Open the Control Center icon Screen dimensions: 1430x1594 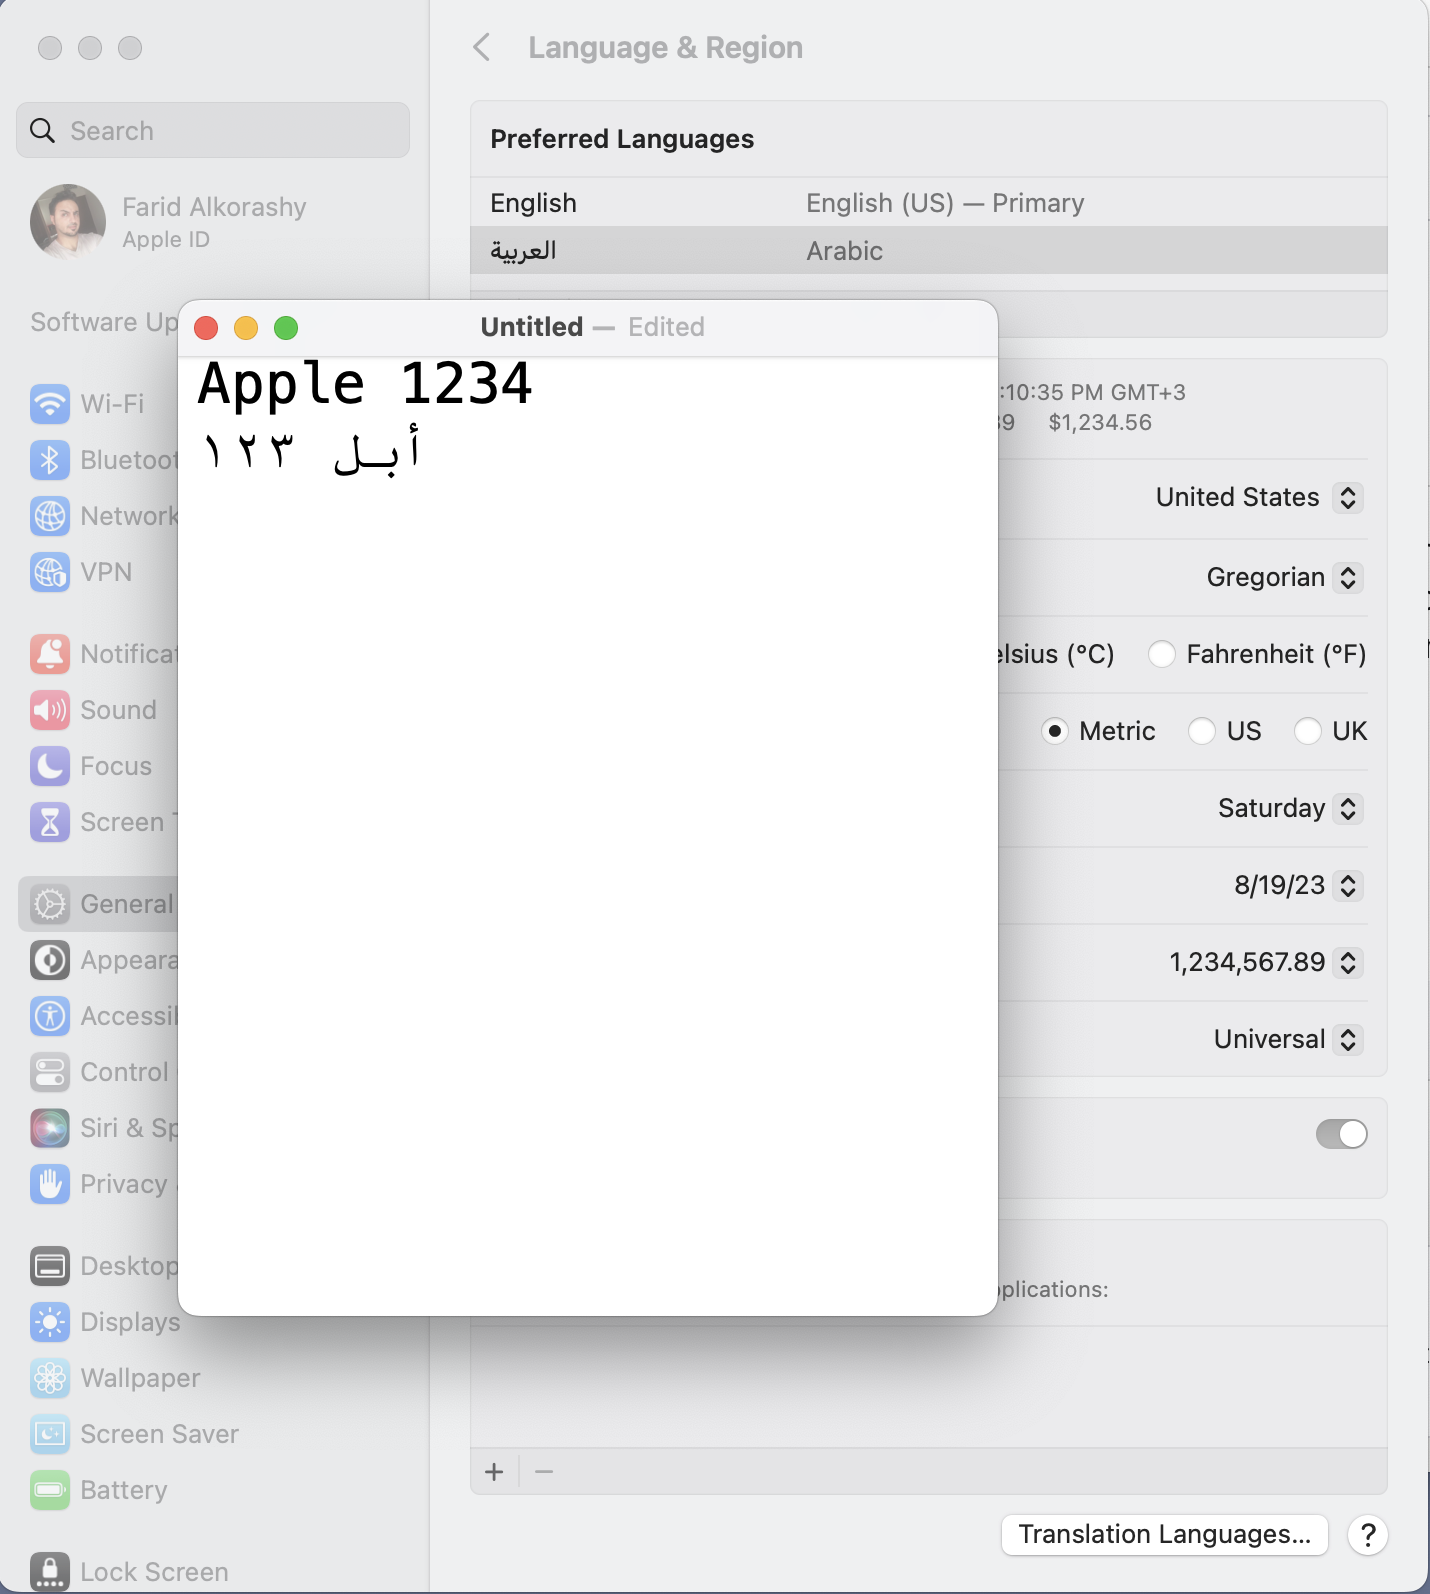coord(50,1072)
